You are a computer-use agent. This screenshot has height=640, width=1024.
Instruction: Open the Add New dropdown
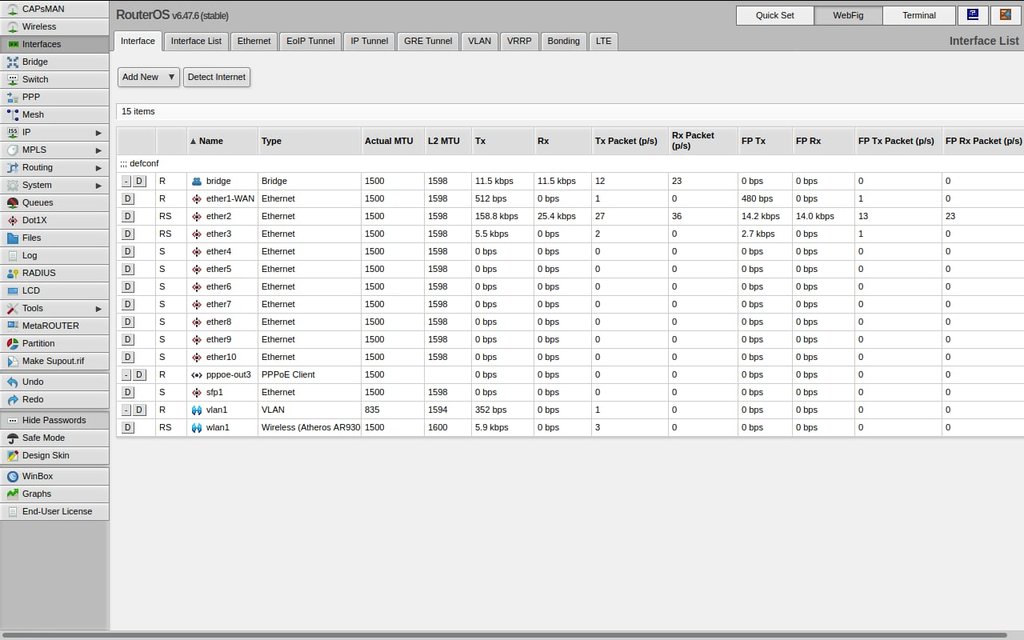(148, 77)
